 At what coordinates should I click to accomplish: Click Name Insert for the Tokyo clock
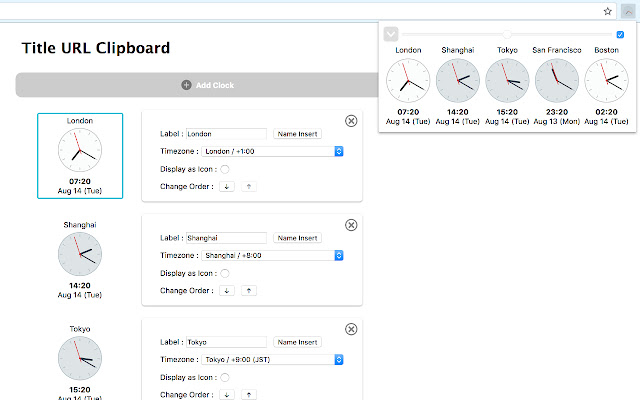click(297, 342)
